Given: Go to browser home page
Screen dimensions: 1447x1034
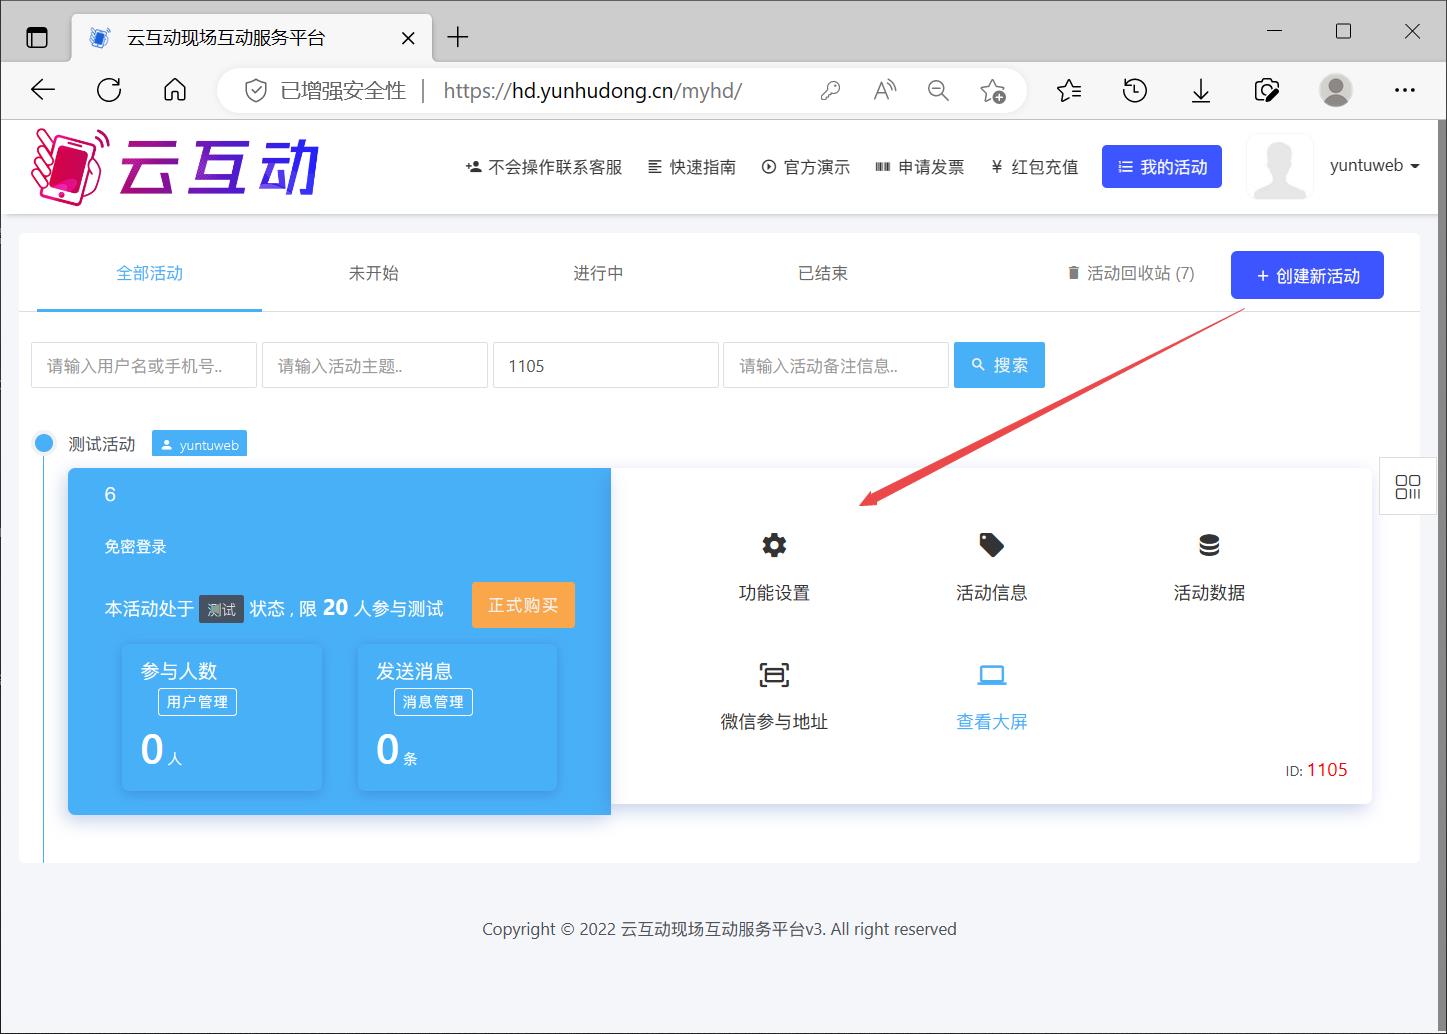Looking at the screenshot, I should coord(175,90).
